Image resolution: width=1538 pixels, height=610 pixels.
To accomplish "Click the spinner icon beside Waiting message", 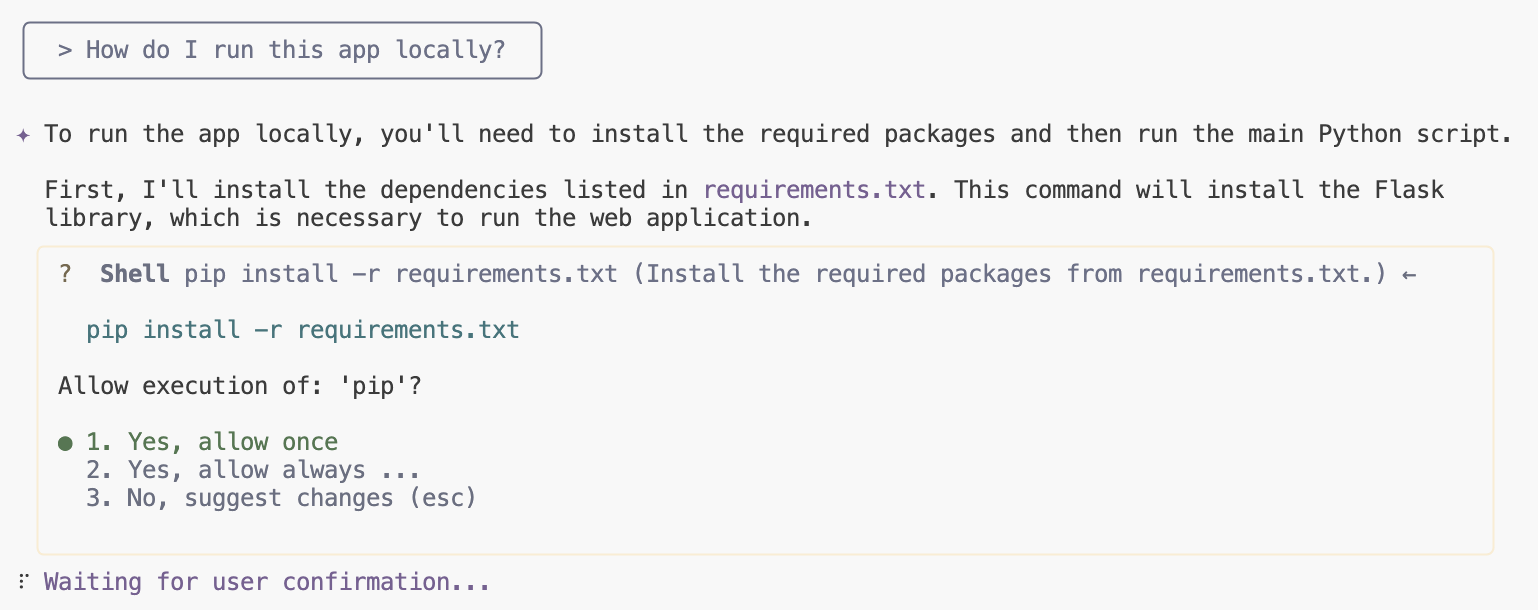I will coord(22,582).
